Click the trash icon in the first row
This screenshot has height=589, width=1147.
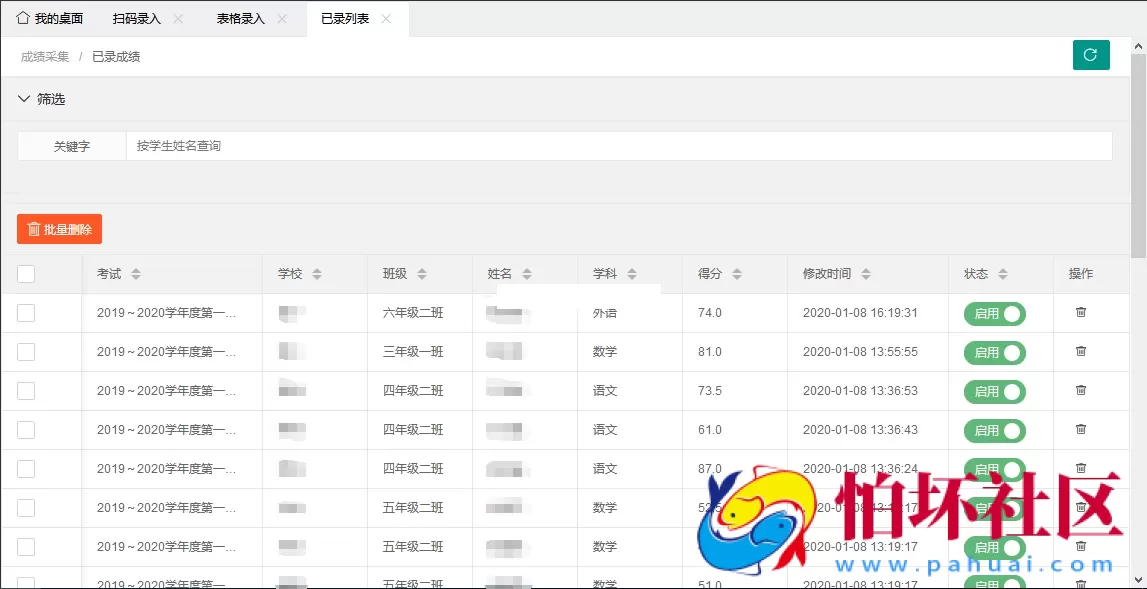[x=1080, y=313]
